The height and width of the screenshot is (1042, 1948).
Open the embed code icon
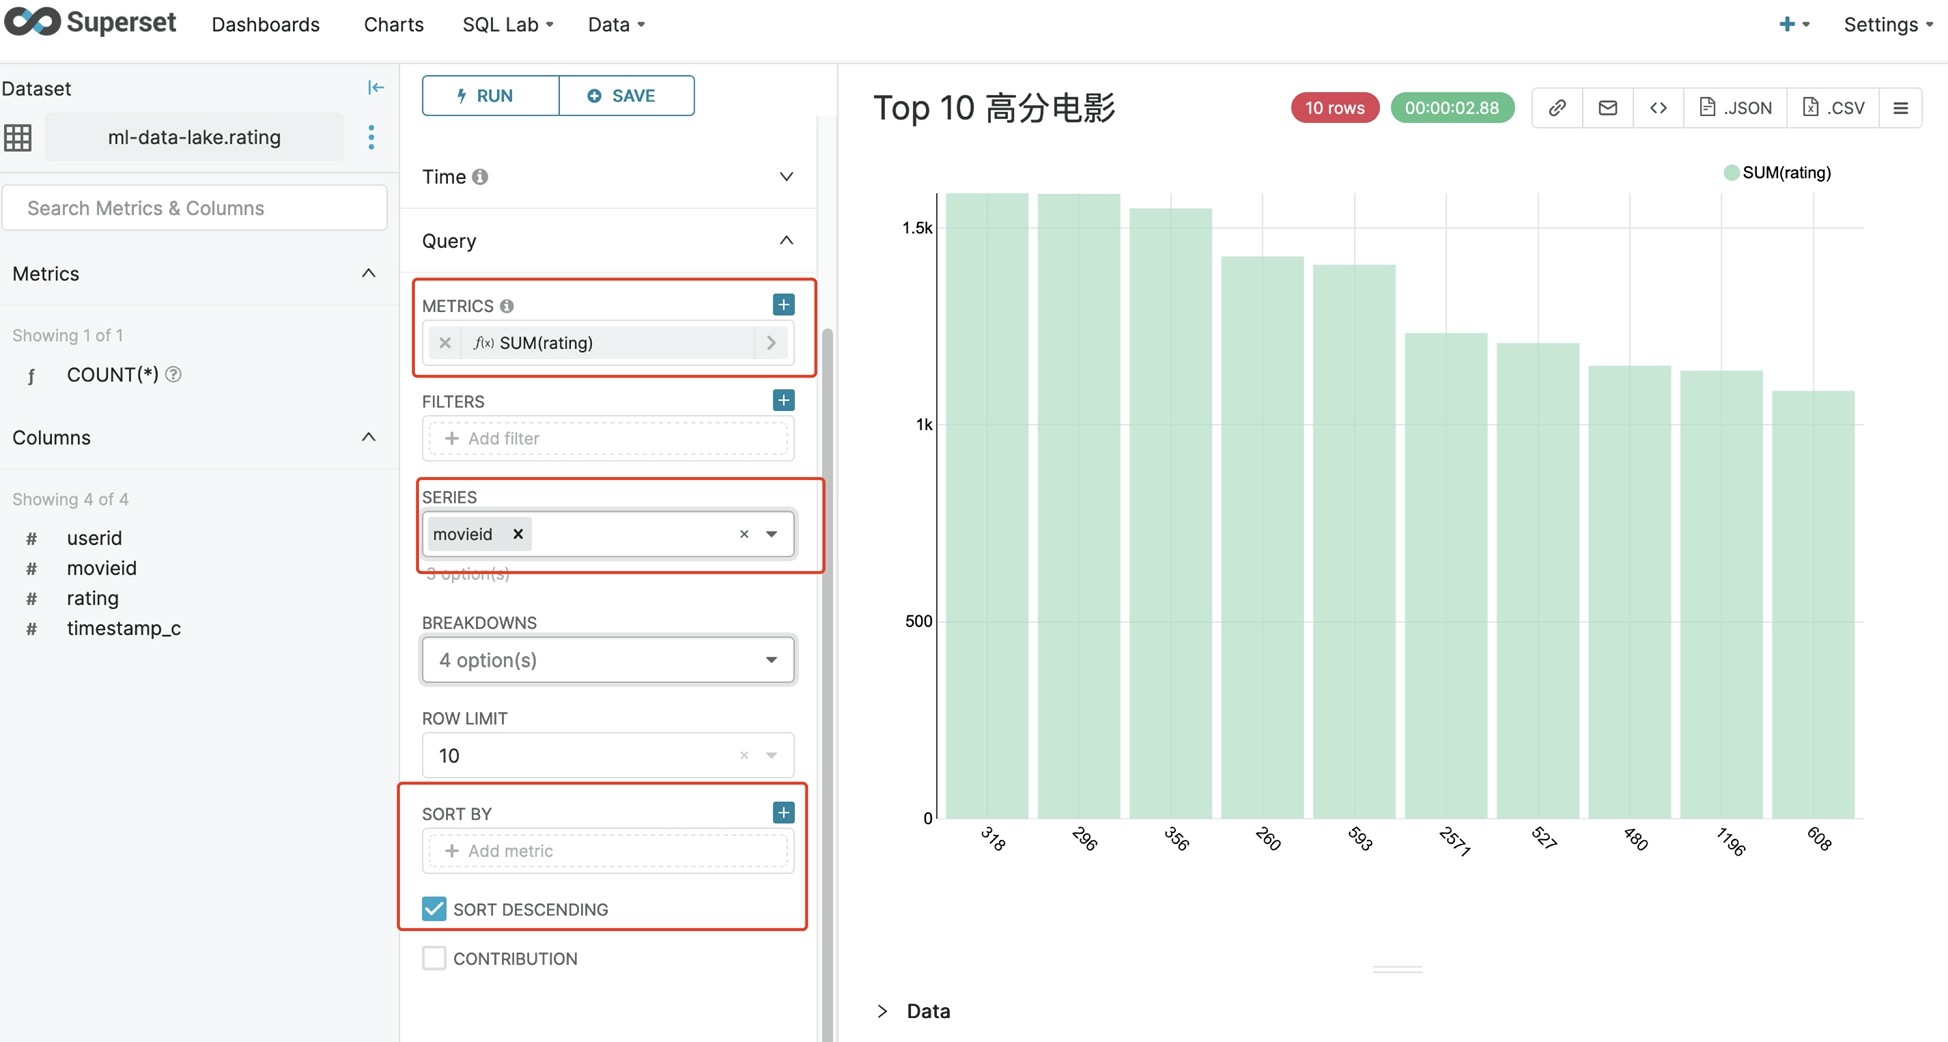pyautogui.click(x=1658, y=108)
